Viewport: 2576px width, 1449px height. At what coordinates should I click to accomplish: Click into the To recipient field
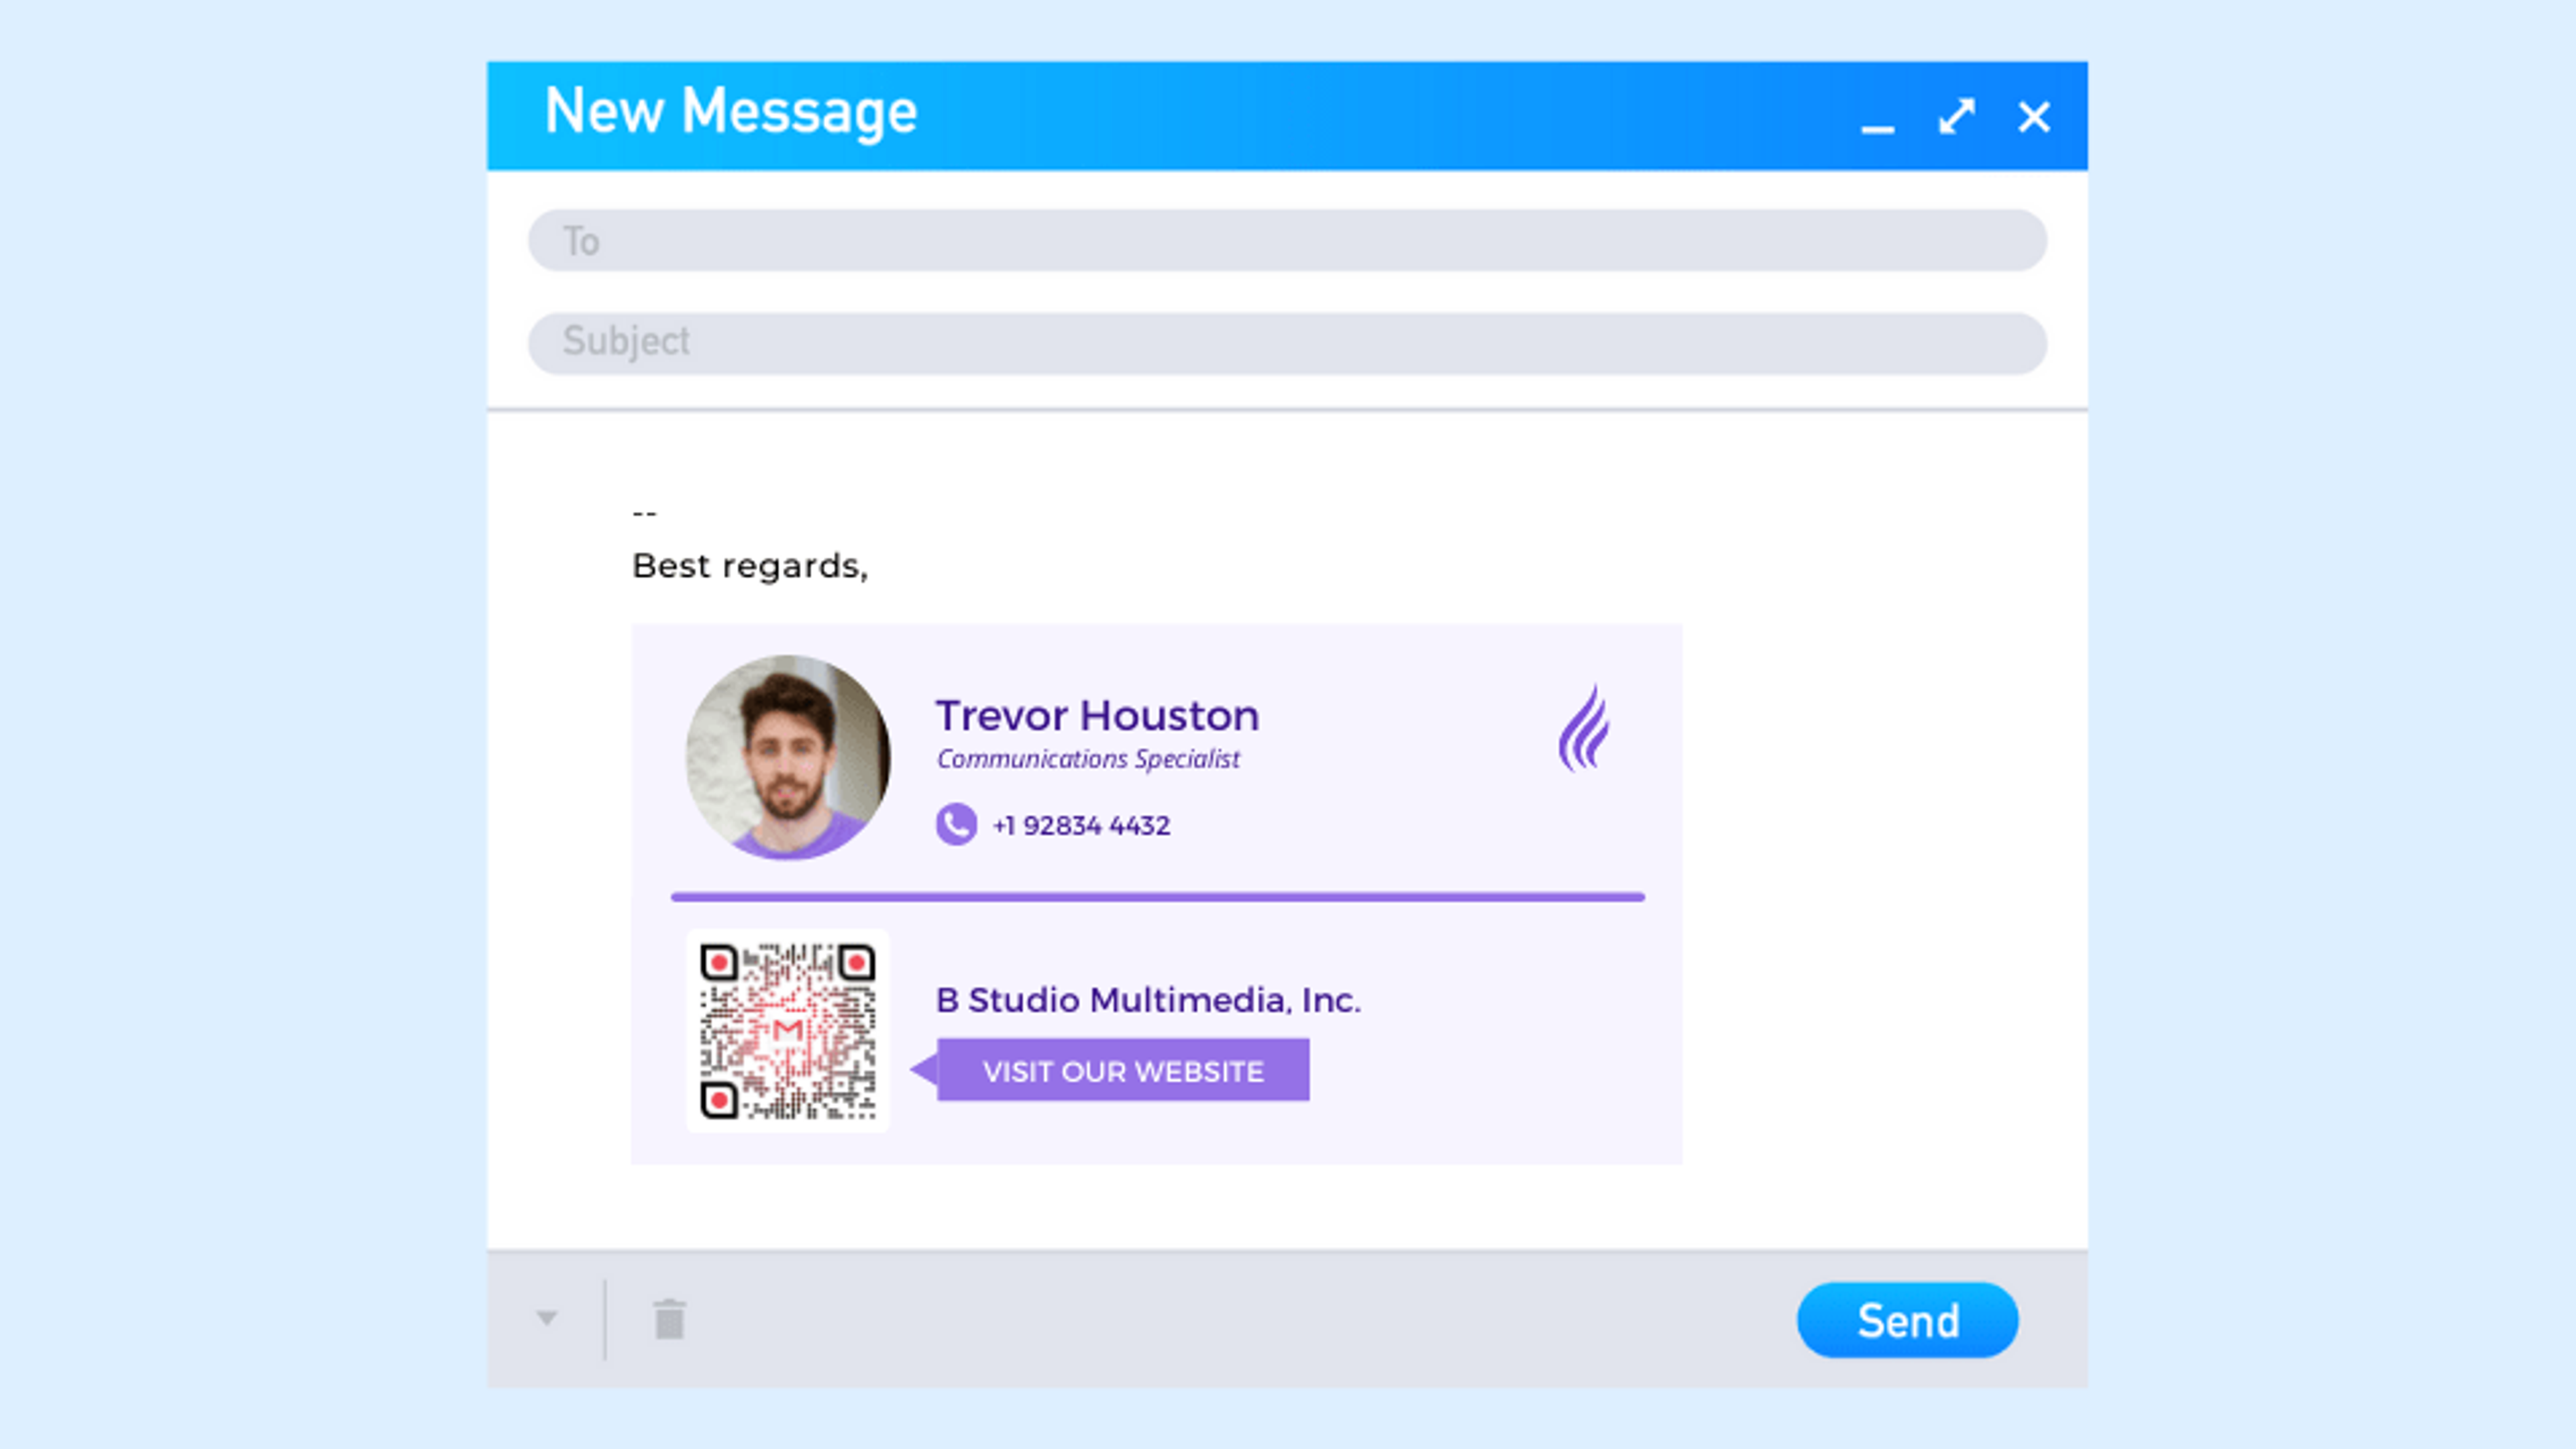1287,240
